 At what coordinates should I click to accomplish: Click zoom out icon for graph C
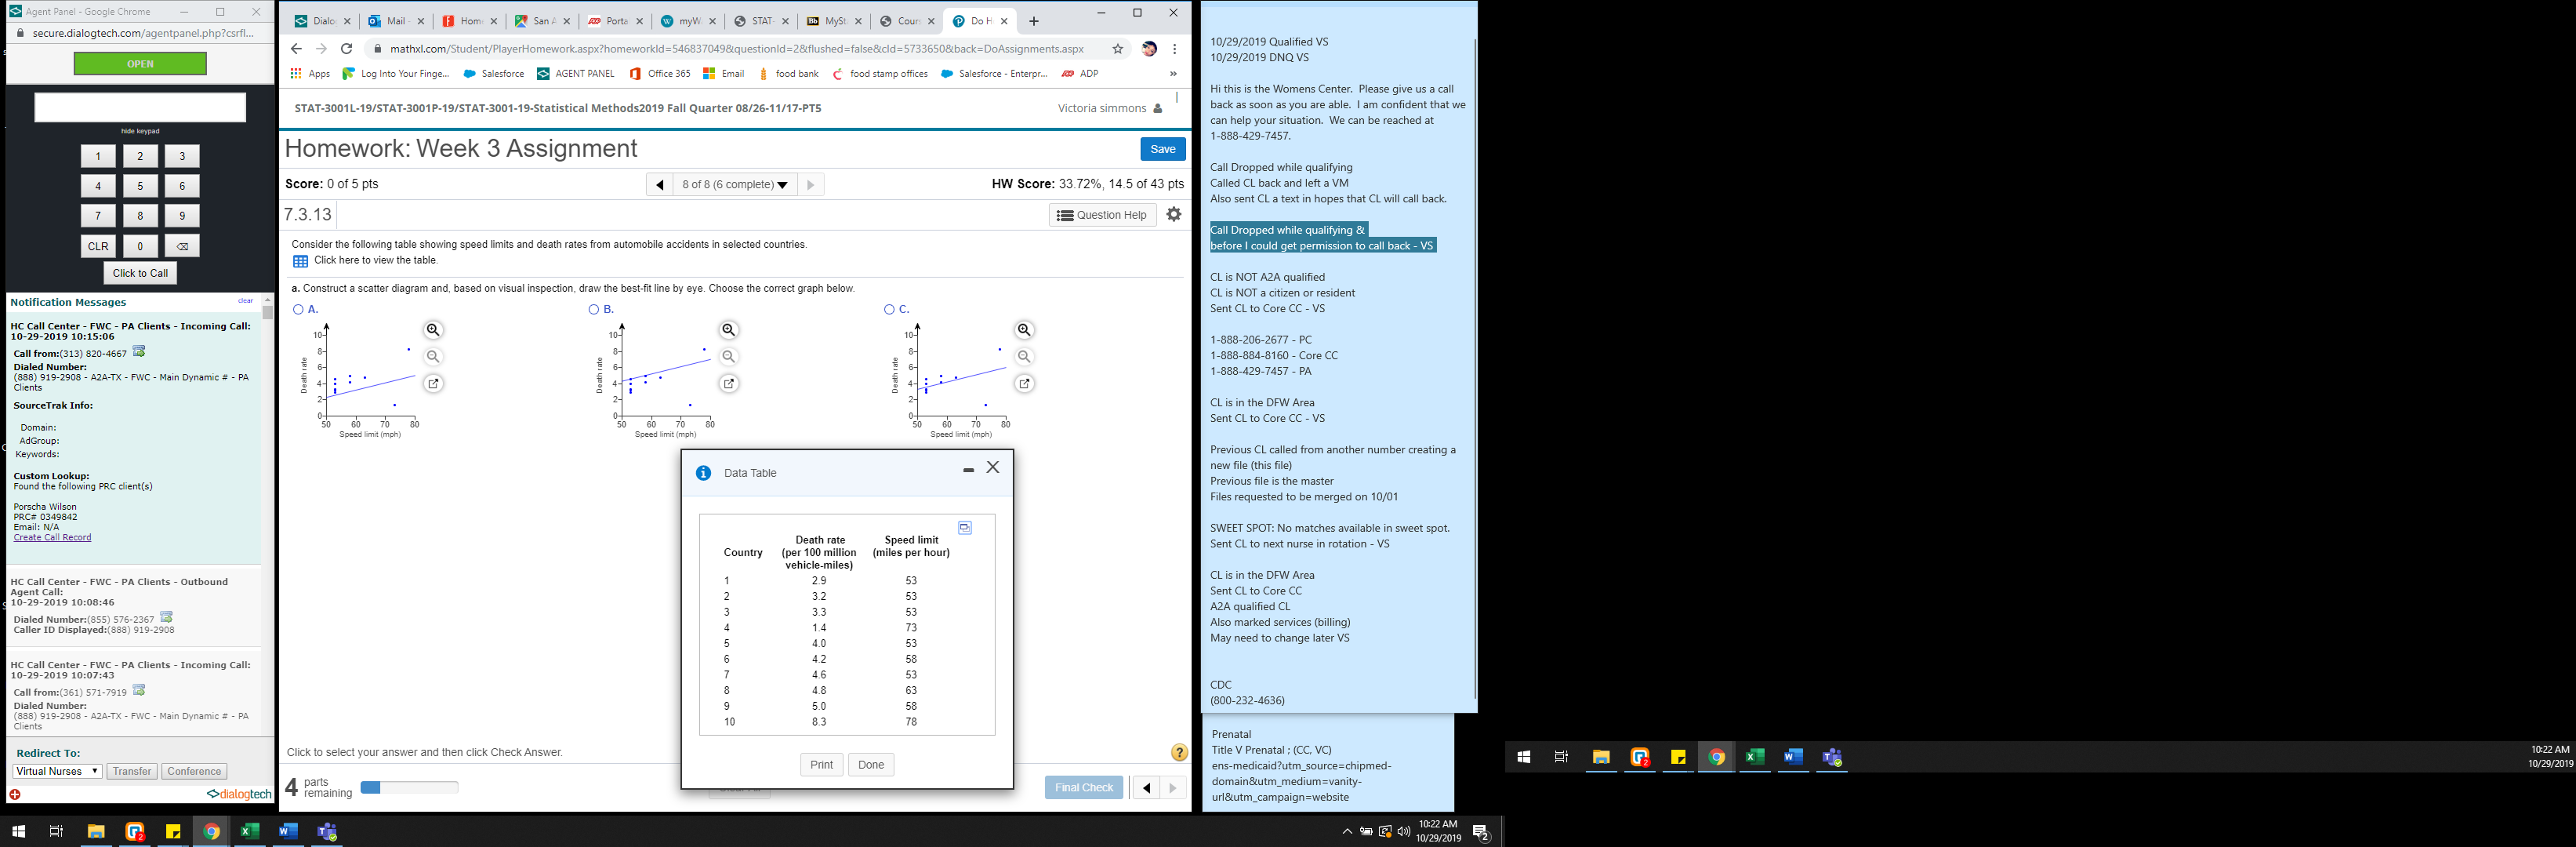point(1024,357)
